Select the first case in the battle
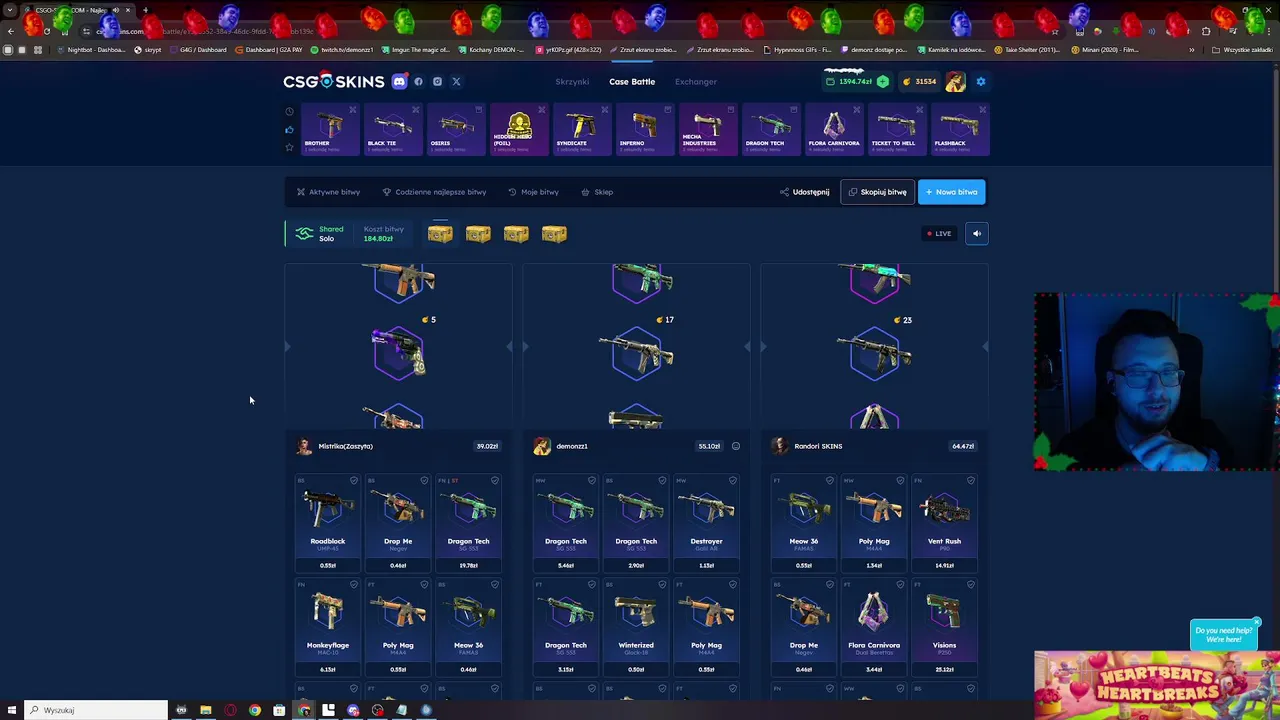 [440, 234]
